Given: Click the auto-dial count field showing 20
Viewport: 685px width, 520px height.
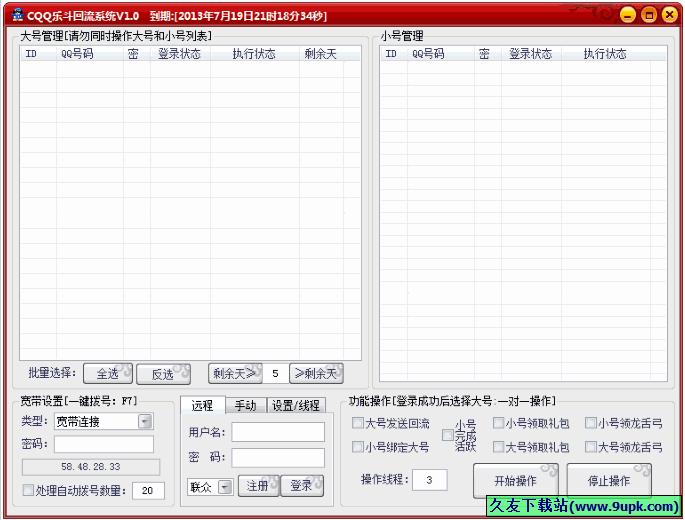Looking at the screenshot, I should [148, 490].
